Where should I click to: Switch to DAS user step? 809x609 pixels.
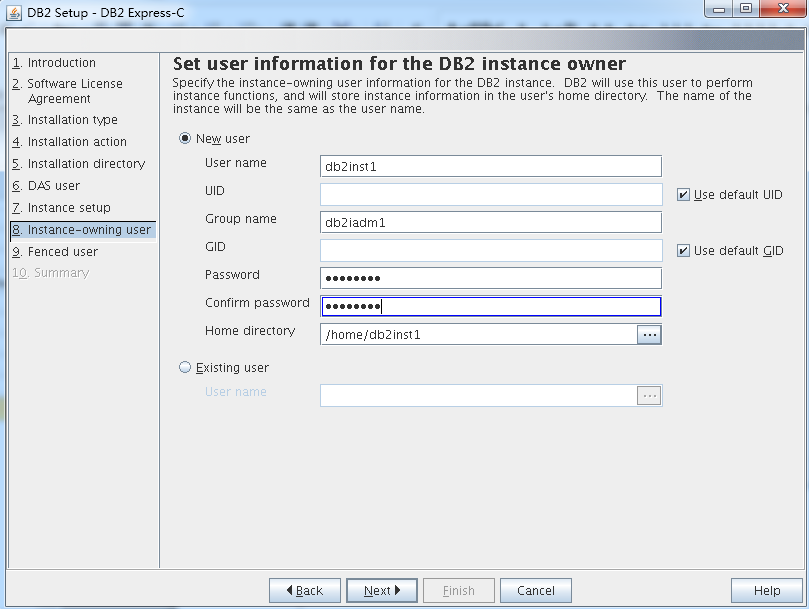[x=46, y=186]
